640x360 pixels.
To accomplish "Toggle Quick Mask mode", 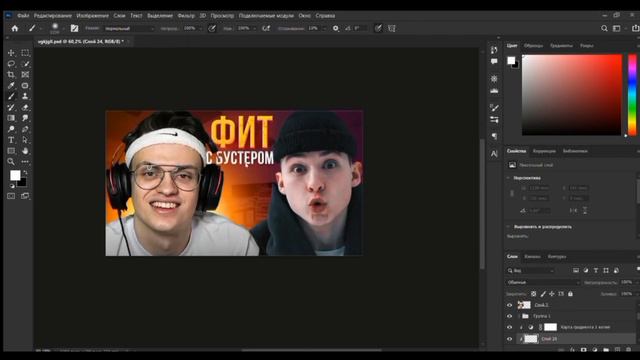I will coord(11,196).
